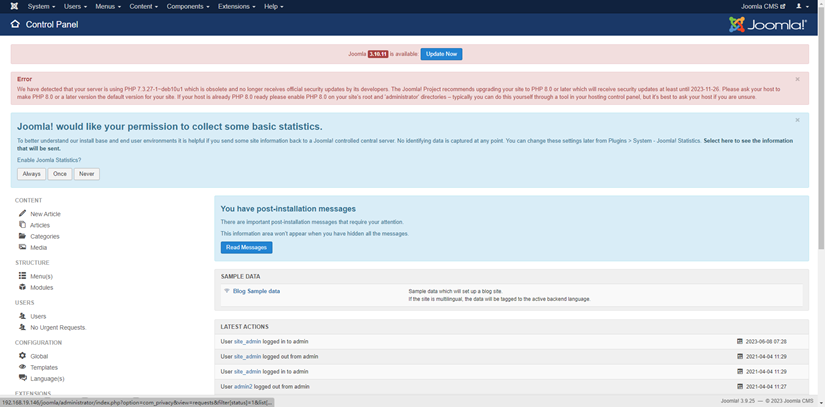This screenshot has width=825, height=407.
Task: Choose Never for Joomla Statistics
Action: pos(86,174)
